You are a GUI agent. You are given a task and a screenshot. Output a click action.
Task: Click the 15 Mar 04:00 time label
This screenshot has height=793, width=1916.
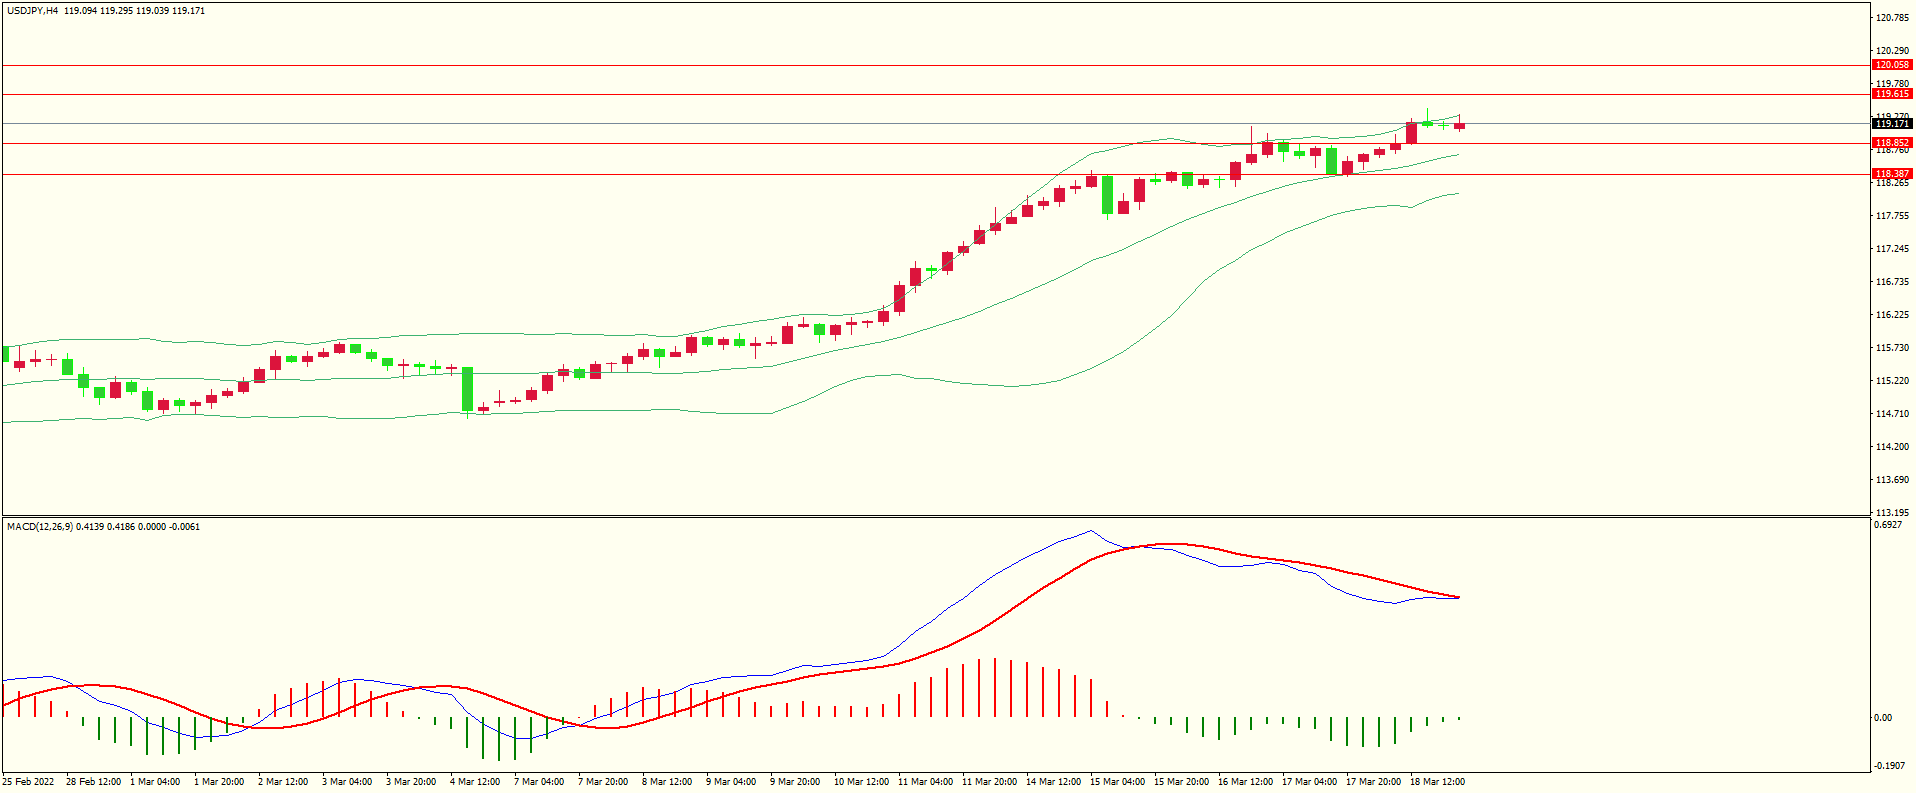pos(1117,782)
